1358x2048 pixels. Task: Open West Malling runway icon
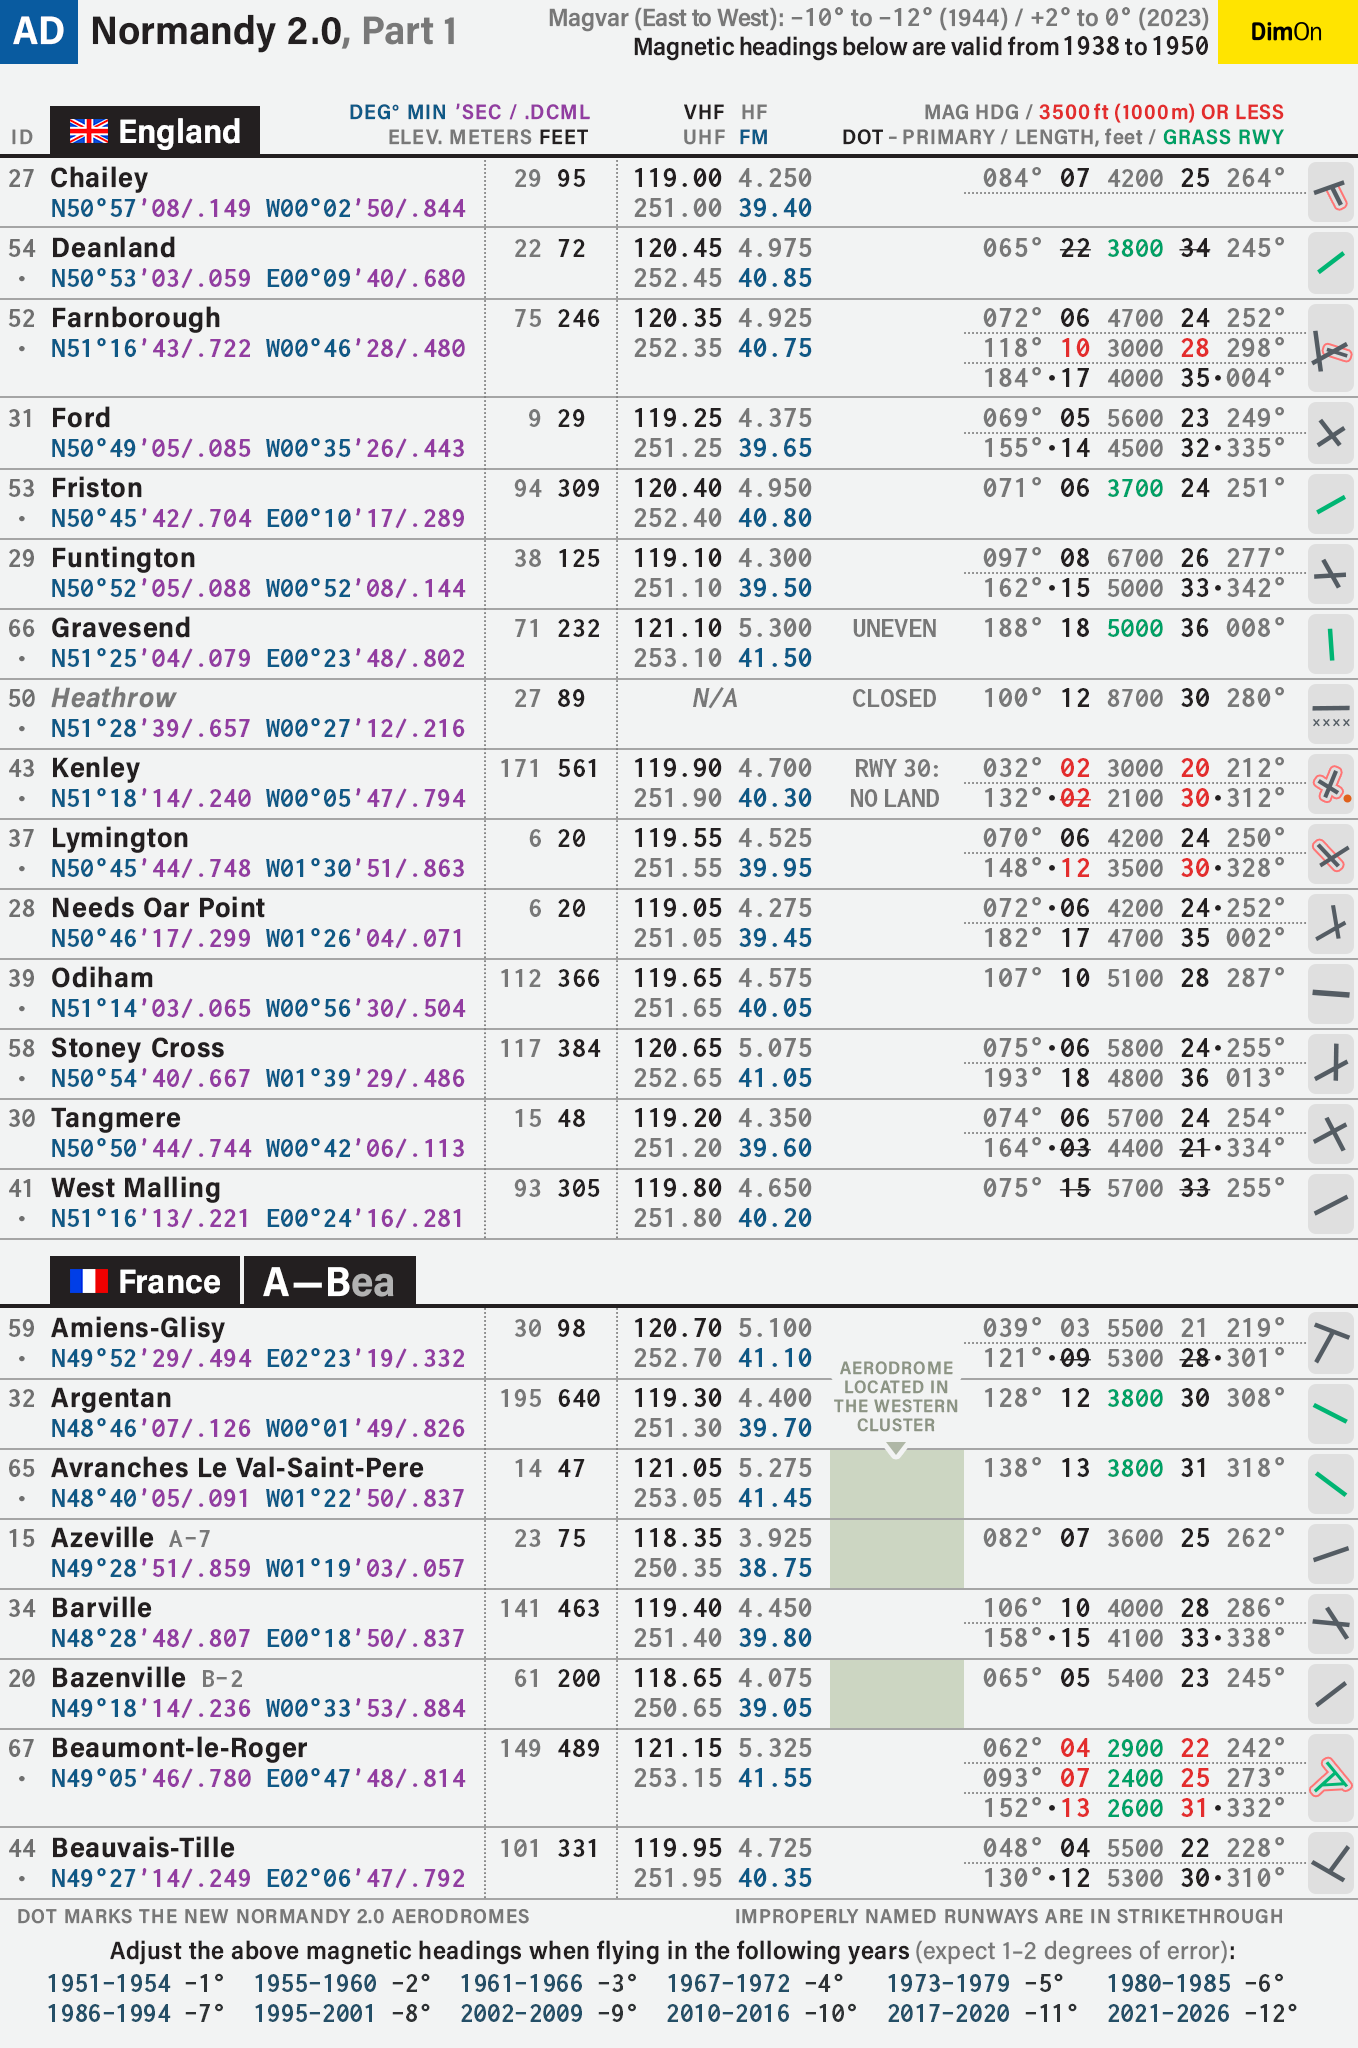point(1331,1204)
